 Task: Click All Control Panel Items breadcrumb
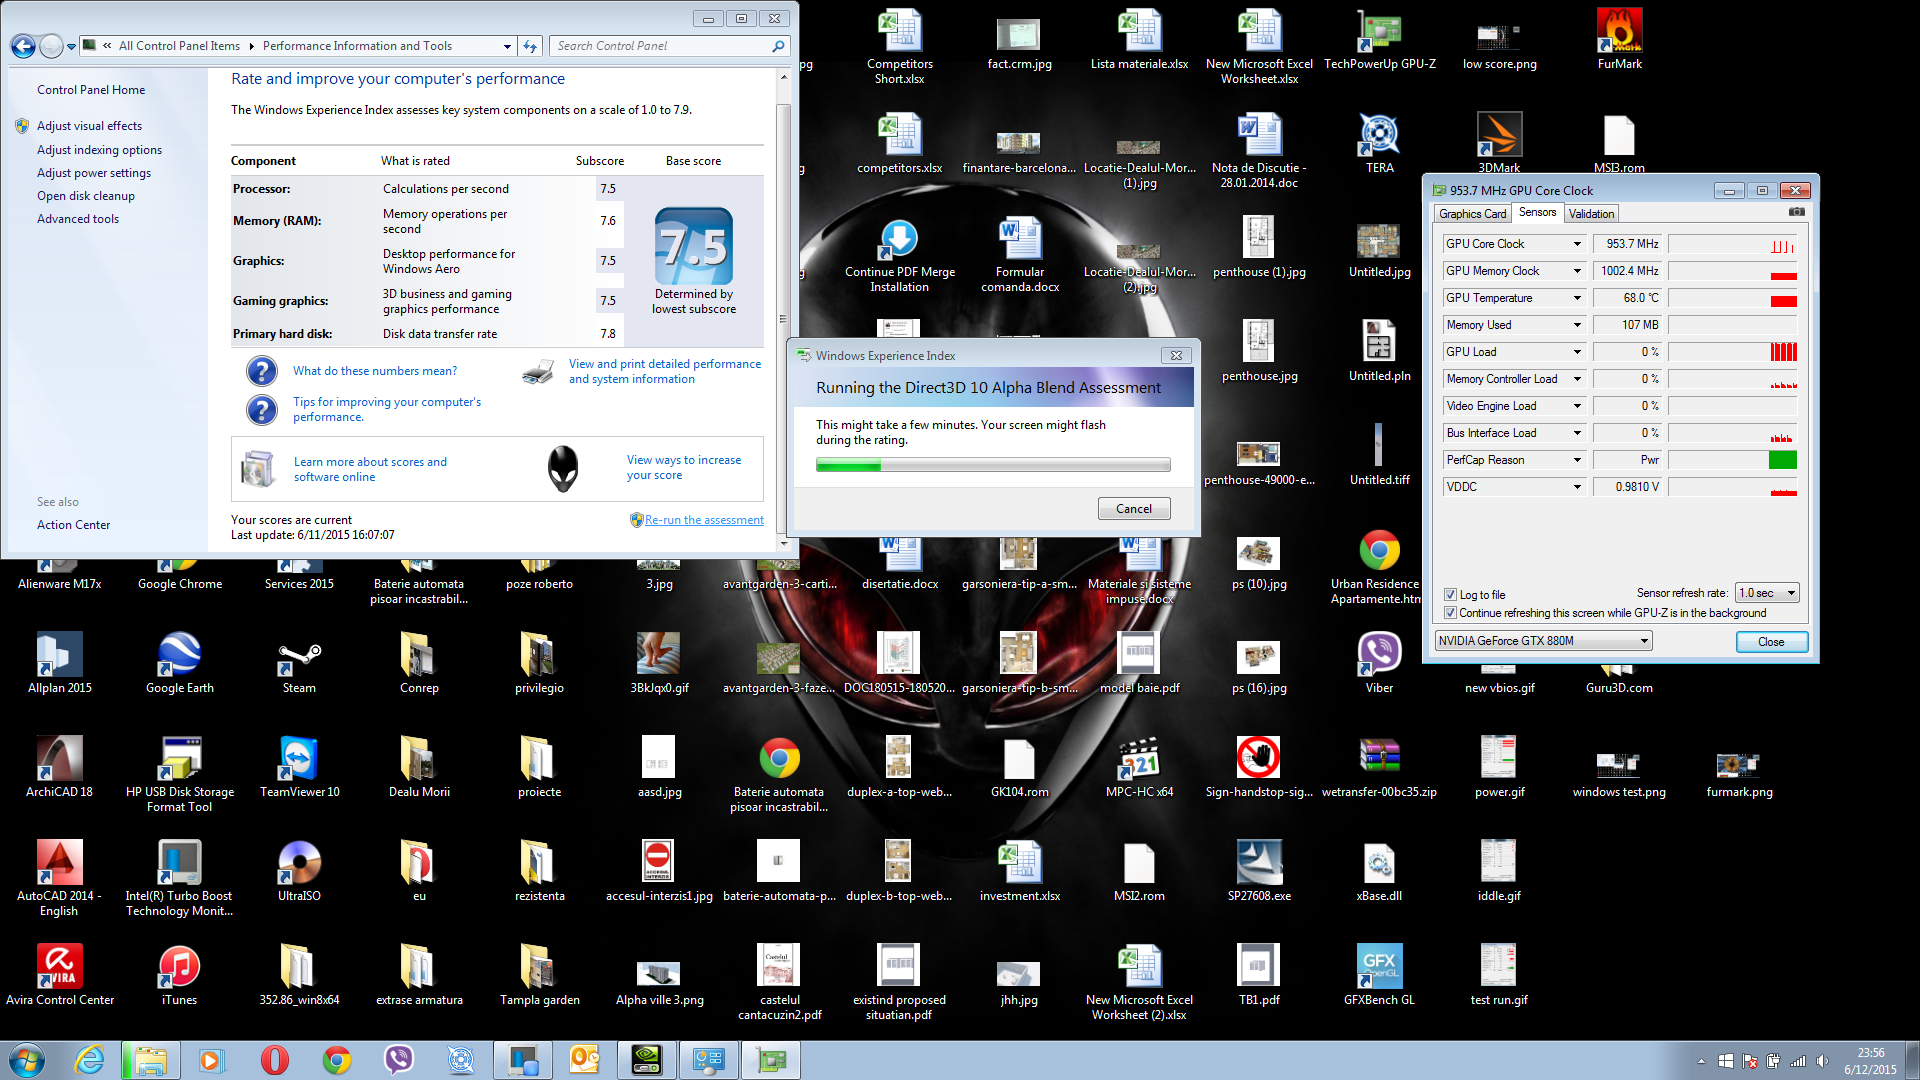[x=179, y=46]
